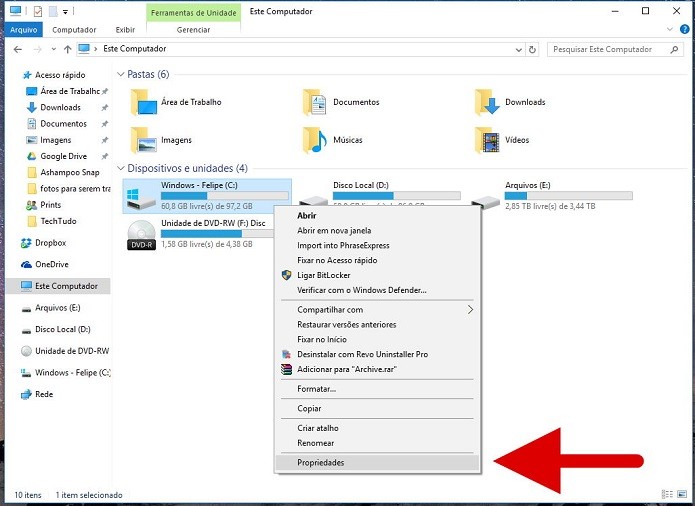
Task: Open the Arquivo tab
Action: pyautogui.click(x=23, y=30)
